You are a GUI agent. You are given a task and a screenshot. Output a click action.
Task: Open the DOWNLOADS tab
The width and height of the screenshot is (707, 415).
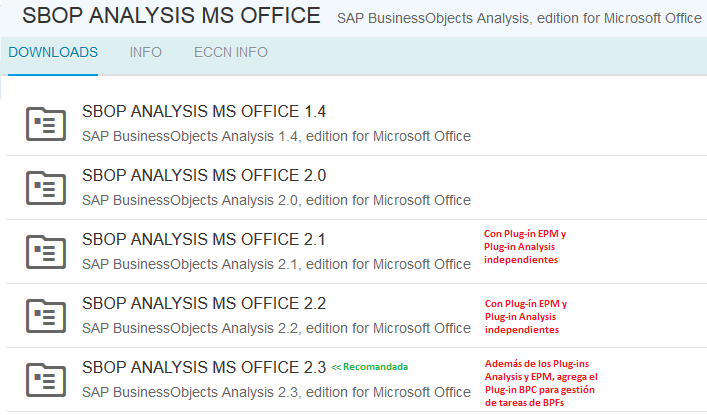tap(53, 52)
